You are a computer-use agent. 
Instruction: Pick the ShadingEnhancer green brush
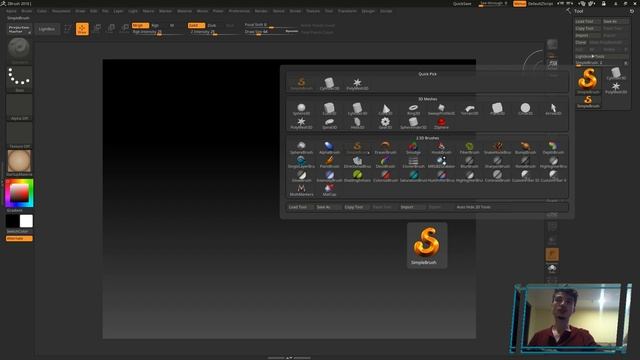pyautogui.click(x=357, y=176)
